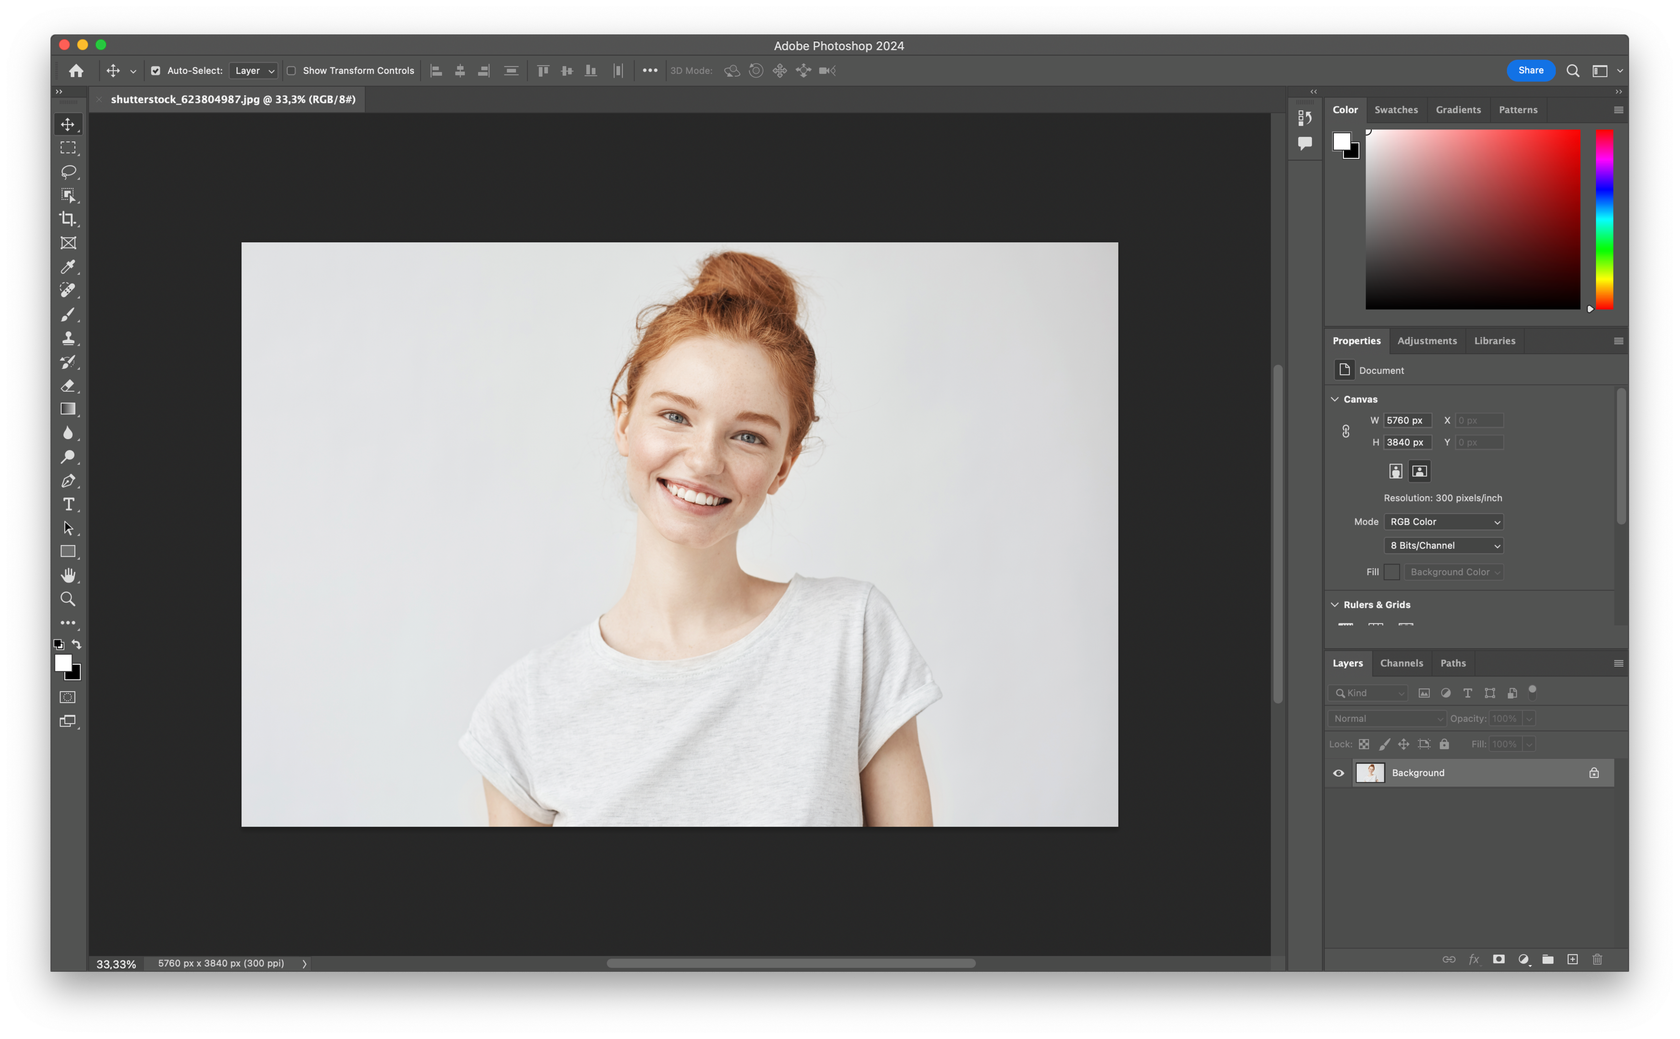Select the Crop tool
This screenshot has width=1680, height=1039.
coord(68,219)
